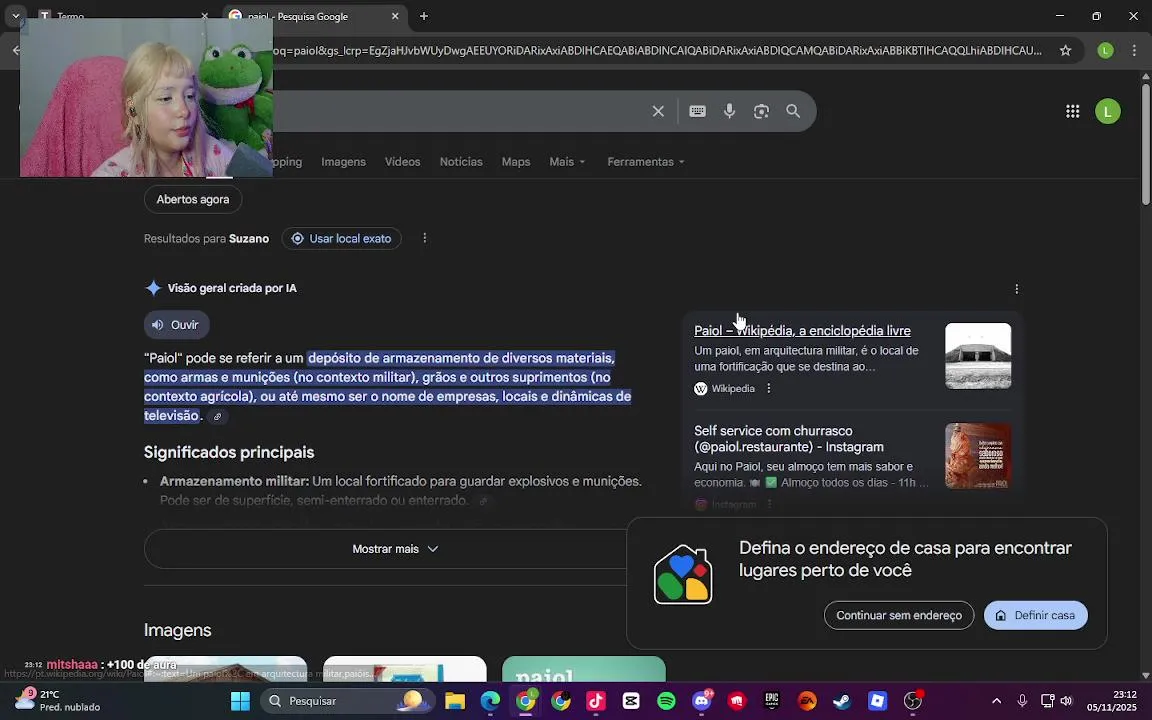Expand the Ferramentas dropdown

(646, 162)
